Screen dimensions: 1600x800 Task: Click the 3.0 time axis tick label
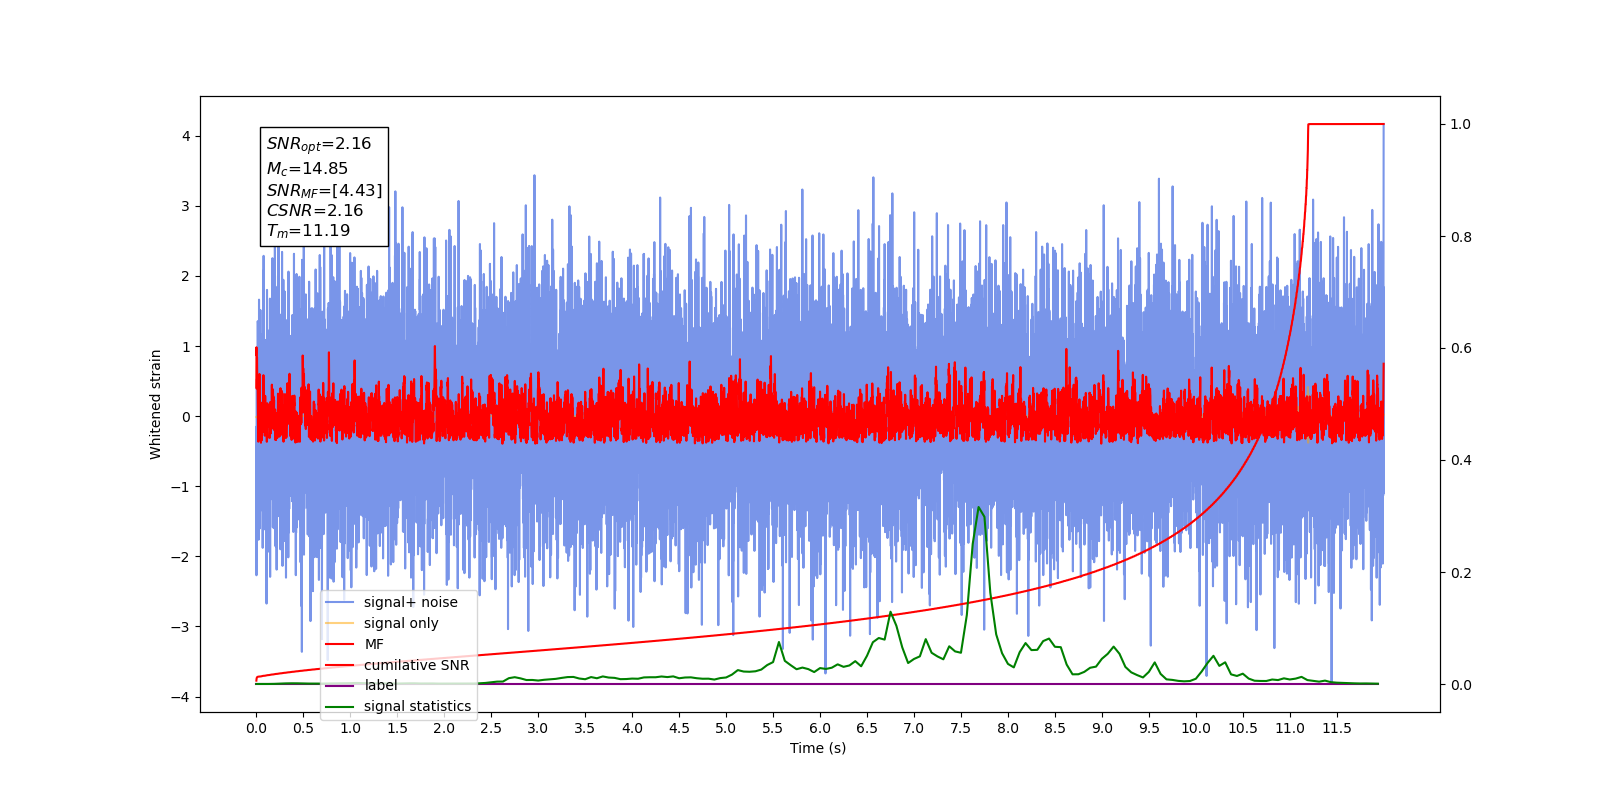(x=538, y=728)
